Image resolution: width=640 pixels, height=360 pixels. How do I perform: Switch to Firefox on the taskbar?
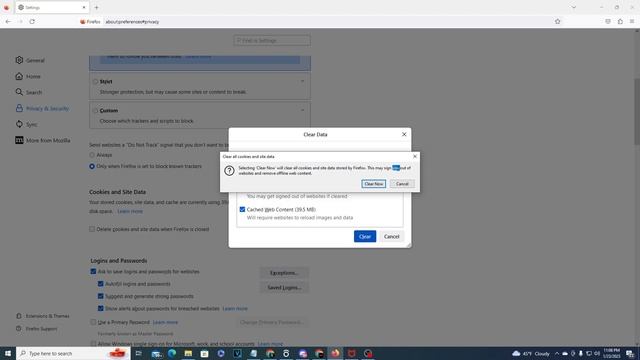click(x=335, y=353)
